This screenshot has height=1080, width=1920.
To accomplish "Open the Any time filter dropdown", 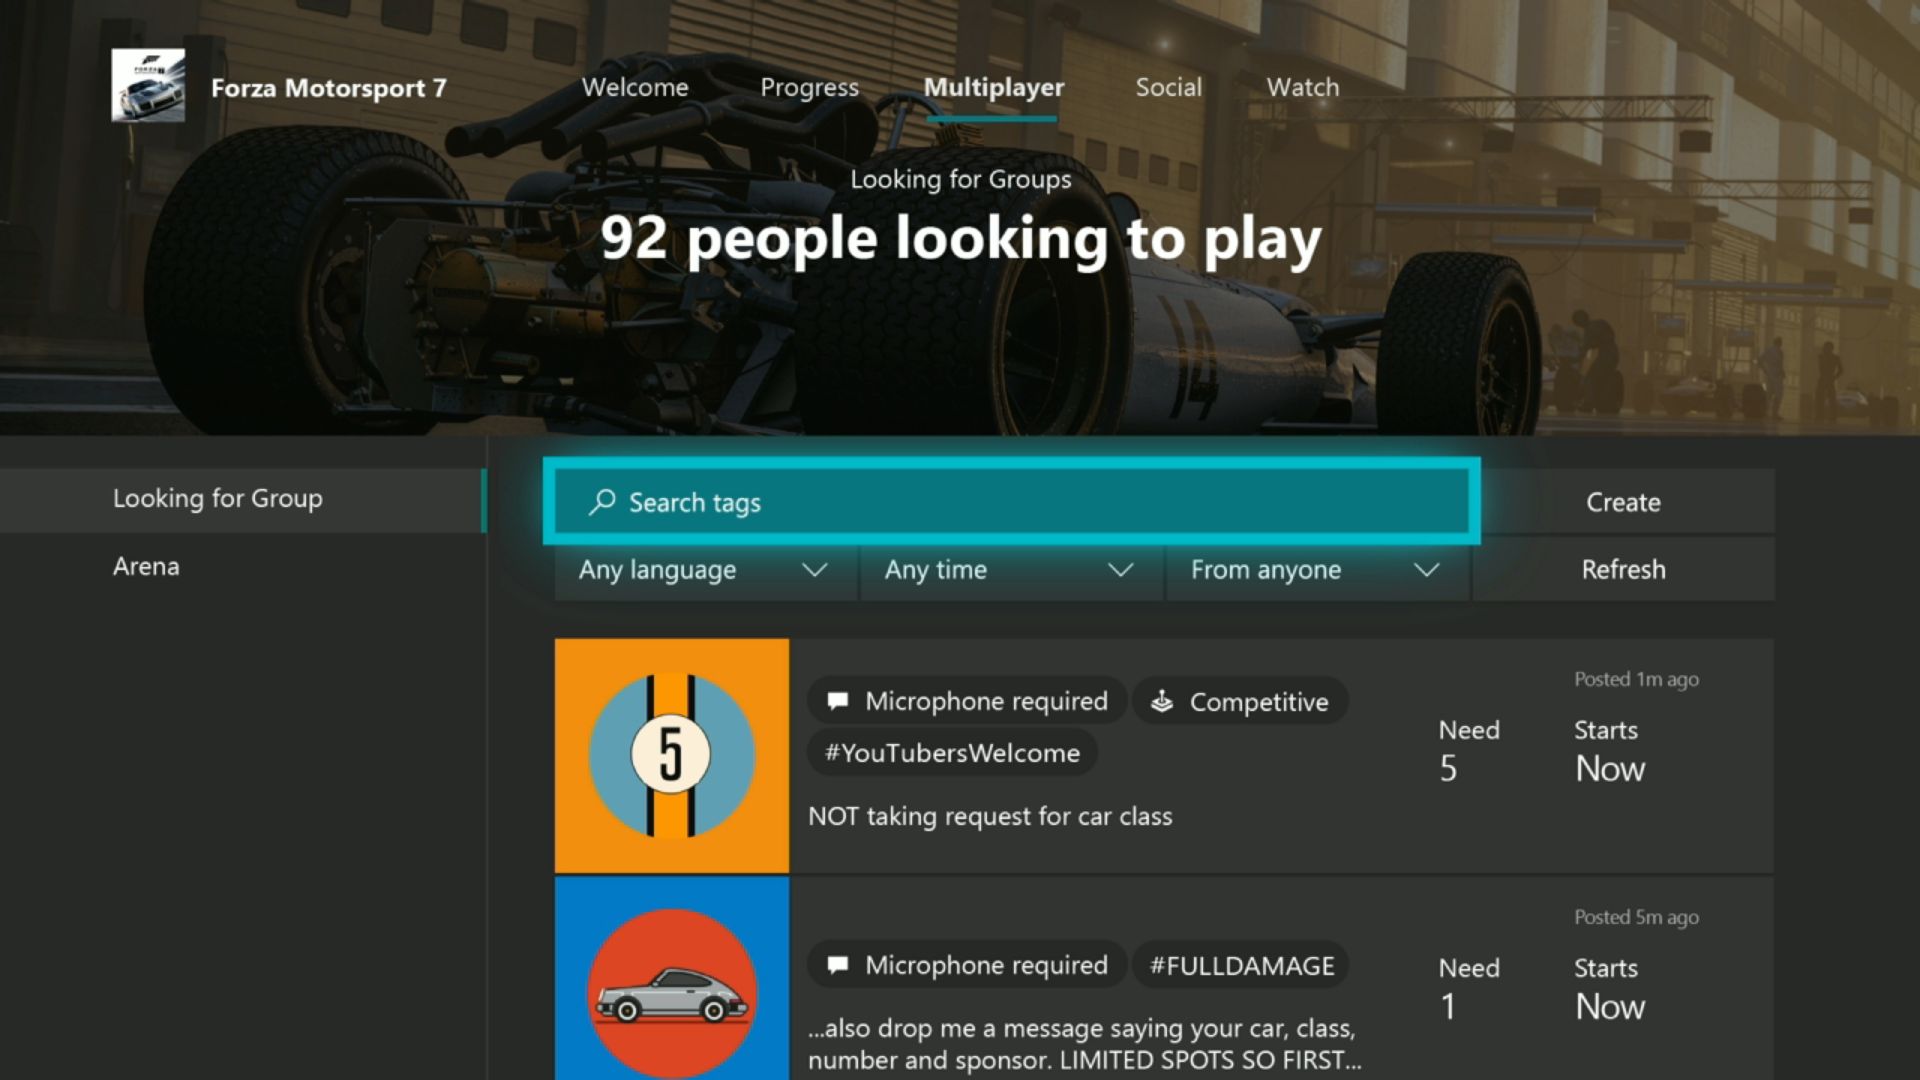I will pos(1010,570).
